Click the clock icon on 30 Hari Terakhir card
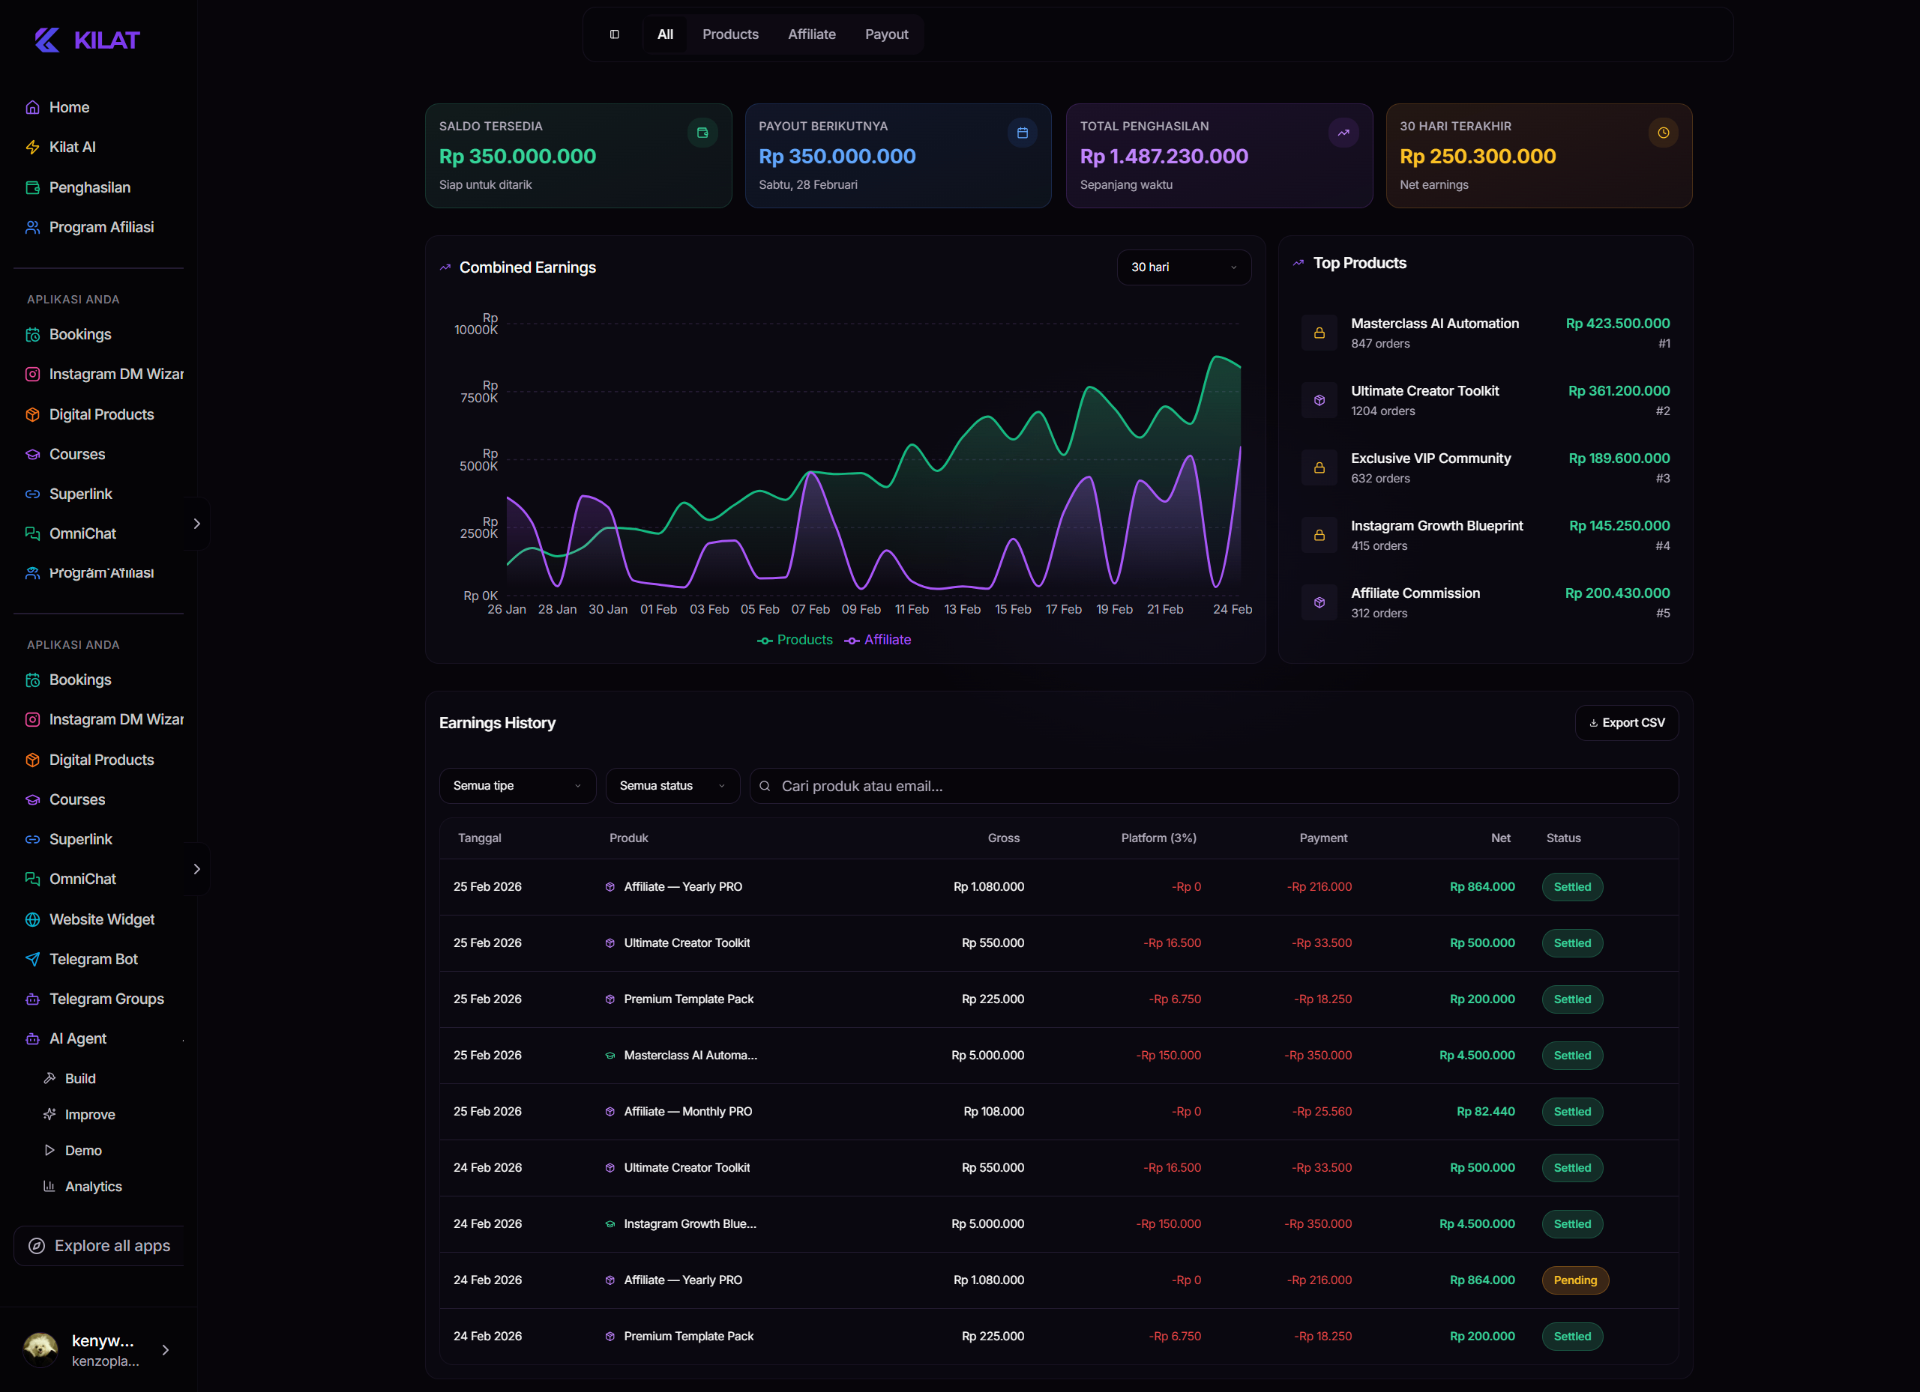This screenshot has height=1392, width=1920. tap(1663, 133)
